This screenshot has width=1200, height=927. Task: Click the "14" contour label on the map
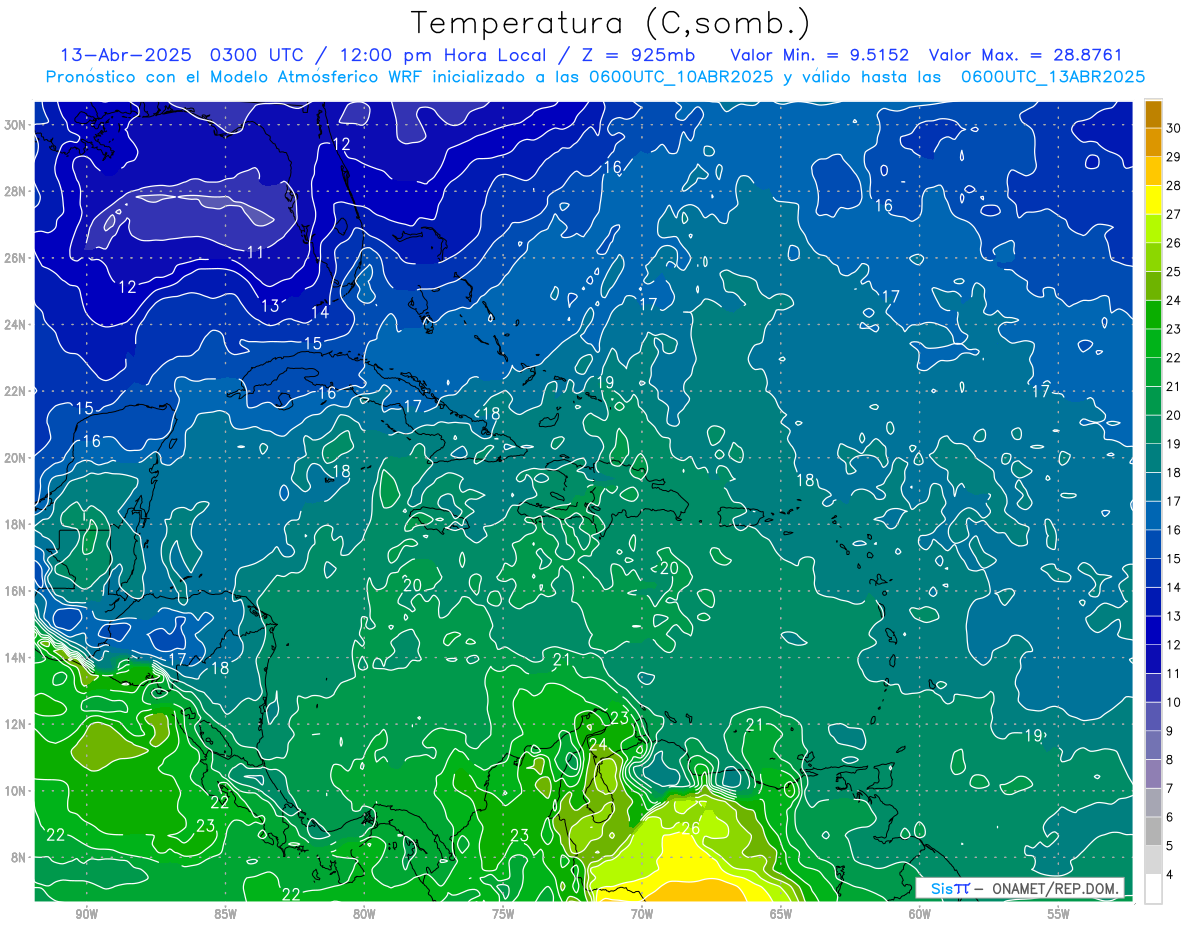click(320, 312)
